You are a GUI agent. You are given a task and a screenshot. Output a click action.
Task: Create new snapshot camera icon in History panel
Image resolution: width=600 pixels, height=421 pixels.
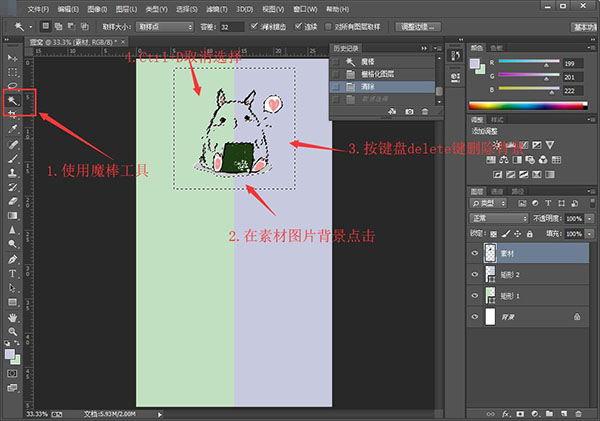409,111
